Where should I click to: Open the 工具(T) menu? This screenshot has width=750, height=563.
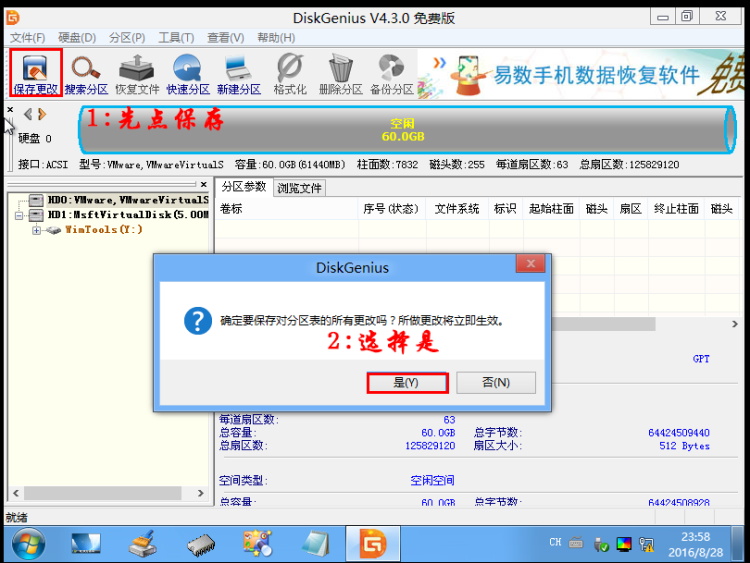(176, 38)
